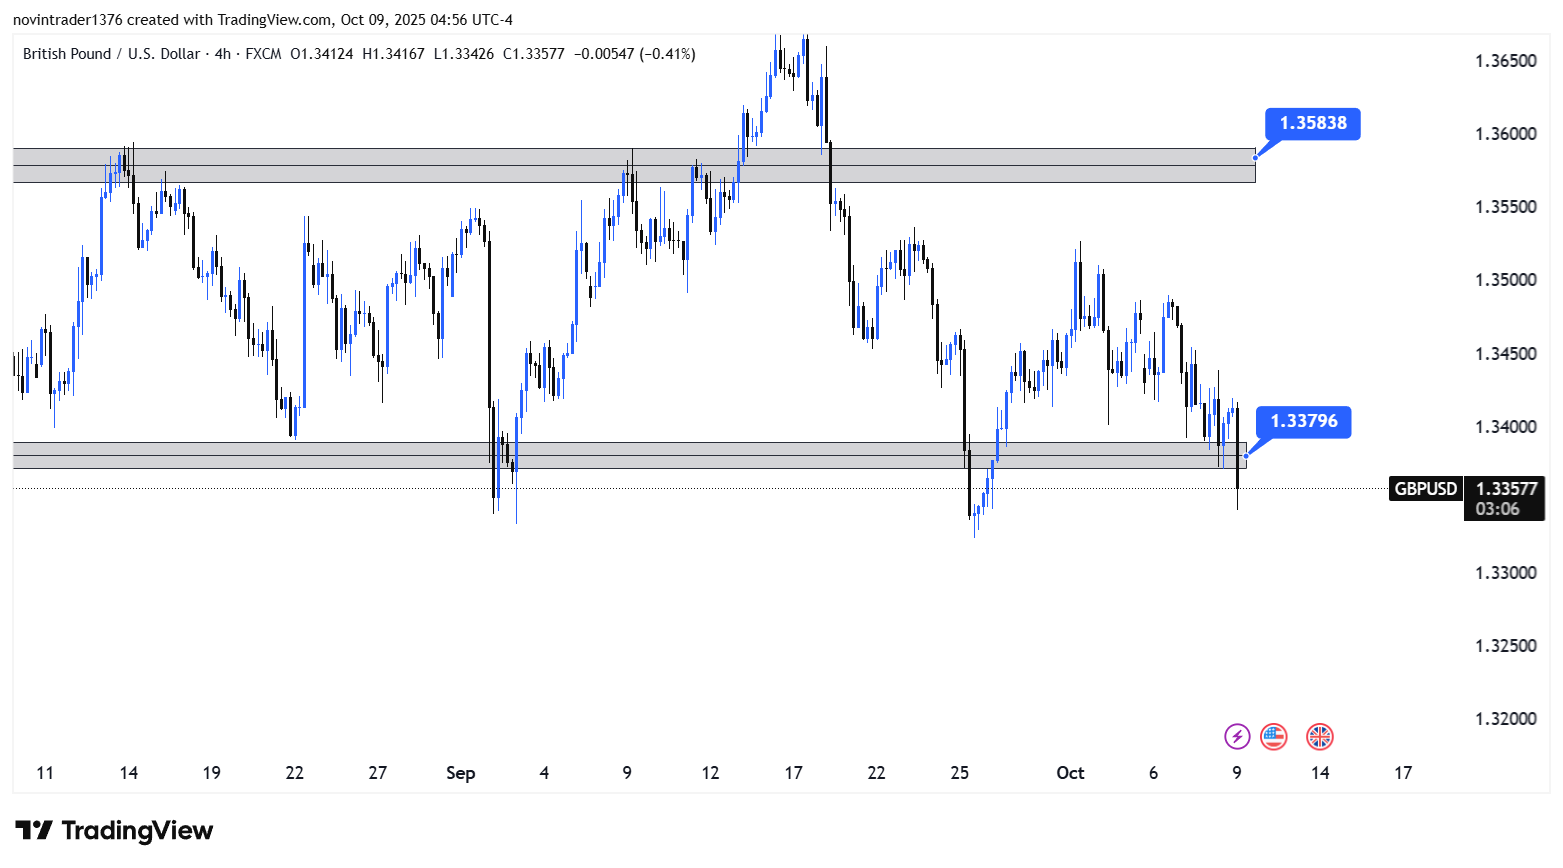Open the US flag economic event icon
This screenshot has width=1563, height=868.
tap(1273, 737)
